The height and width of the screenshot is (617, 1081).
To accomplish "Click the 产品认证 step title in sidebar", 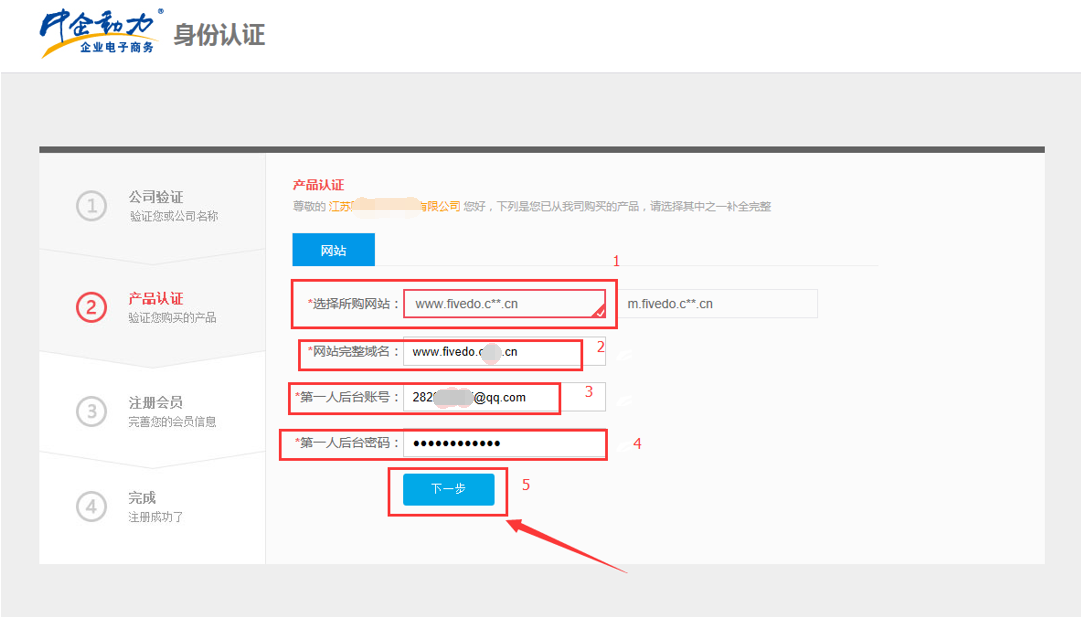I will tap(156, 299).
